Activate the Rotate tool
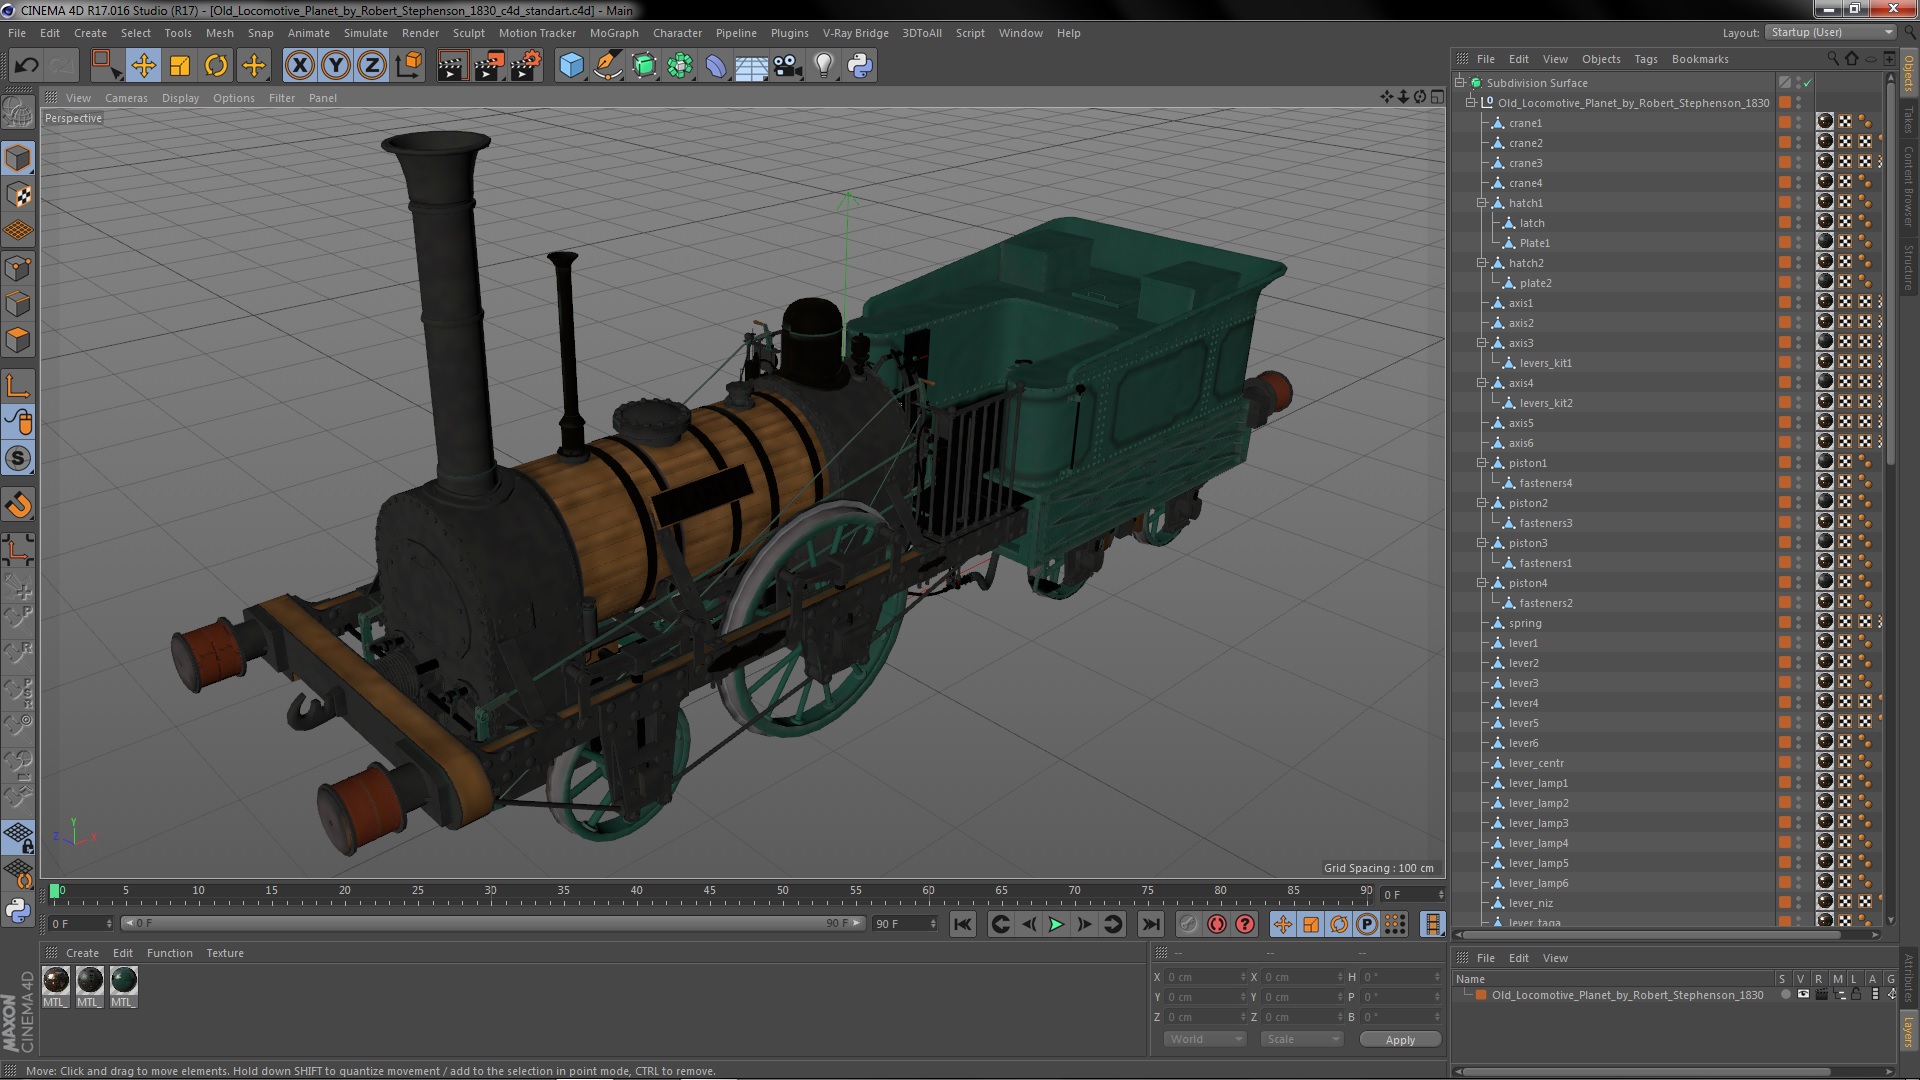The width and height of the screenshot is (1920, 1080). click(x=216, y=66)
